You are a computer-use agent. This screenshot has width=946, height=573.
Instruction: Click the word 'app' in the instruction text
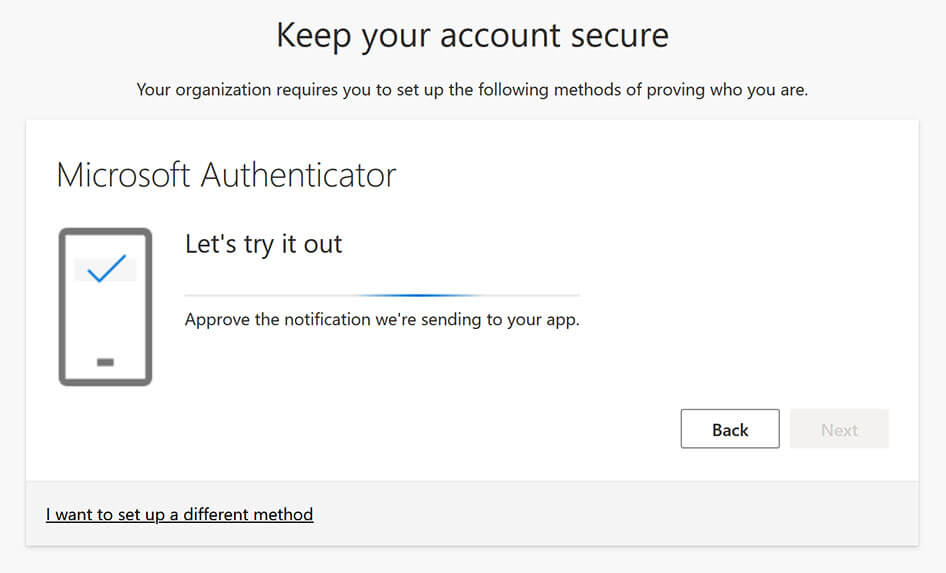(560, 320)
